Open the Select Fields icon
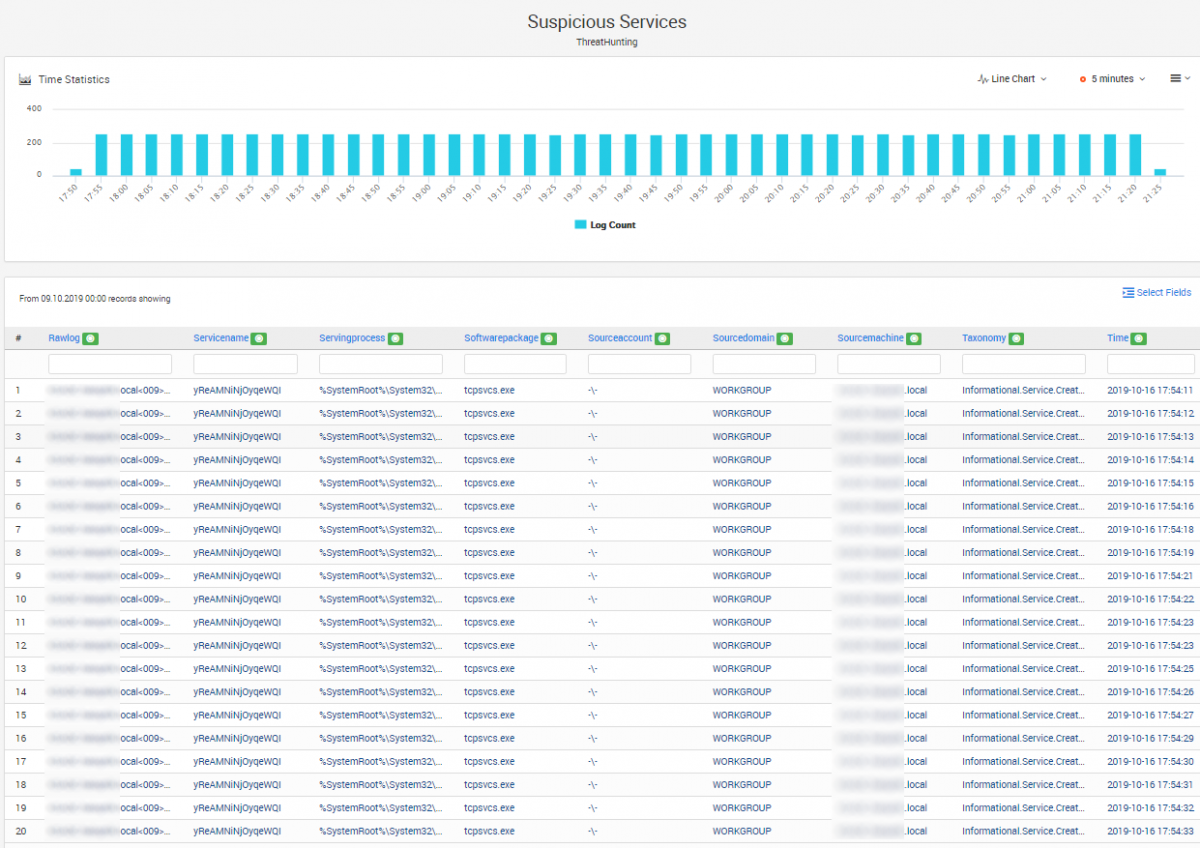This screenshot has height=848, width=1200. pos(1131,292)
